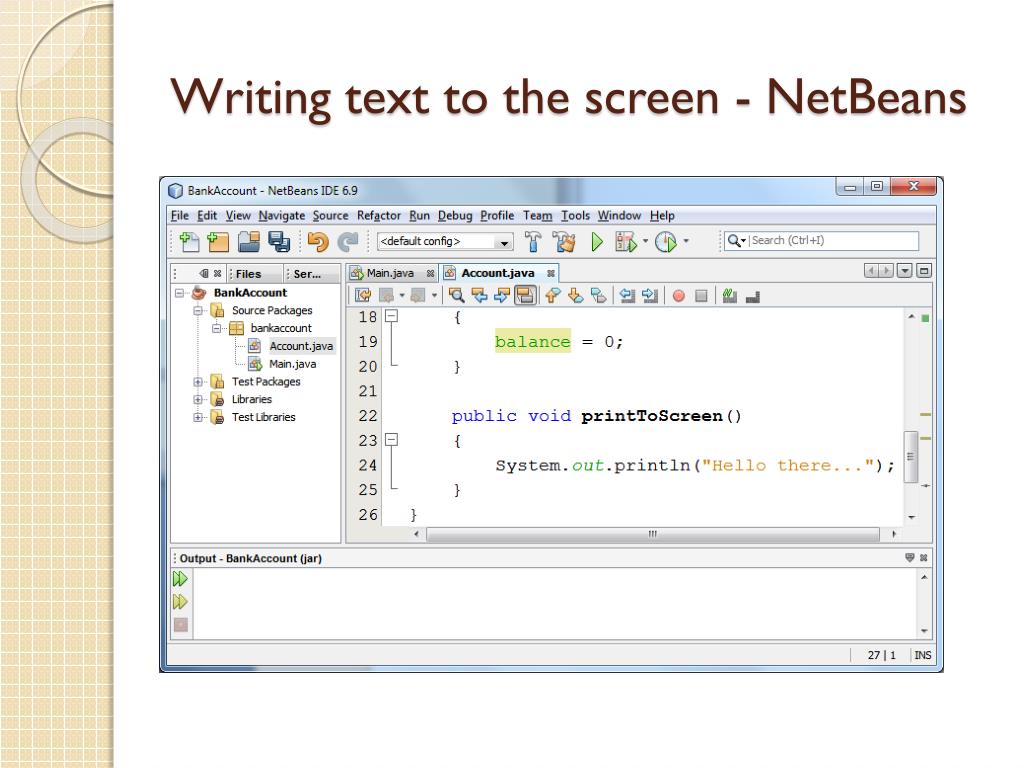Click second re-run icon in Output panel
The height and width of the screenshot is (768, 1024).
coord(180,601)
